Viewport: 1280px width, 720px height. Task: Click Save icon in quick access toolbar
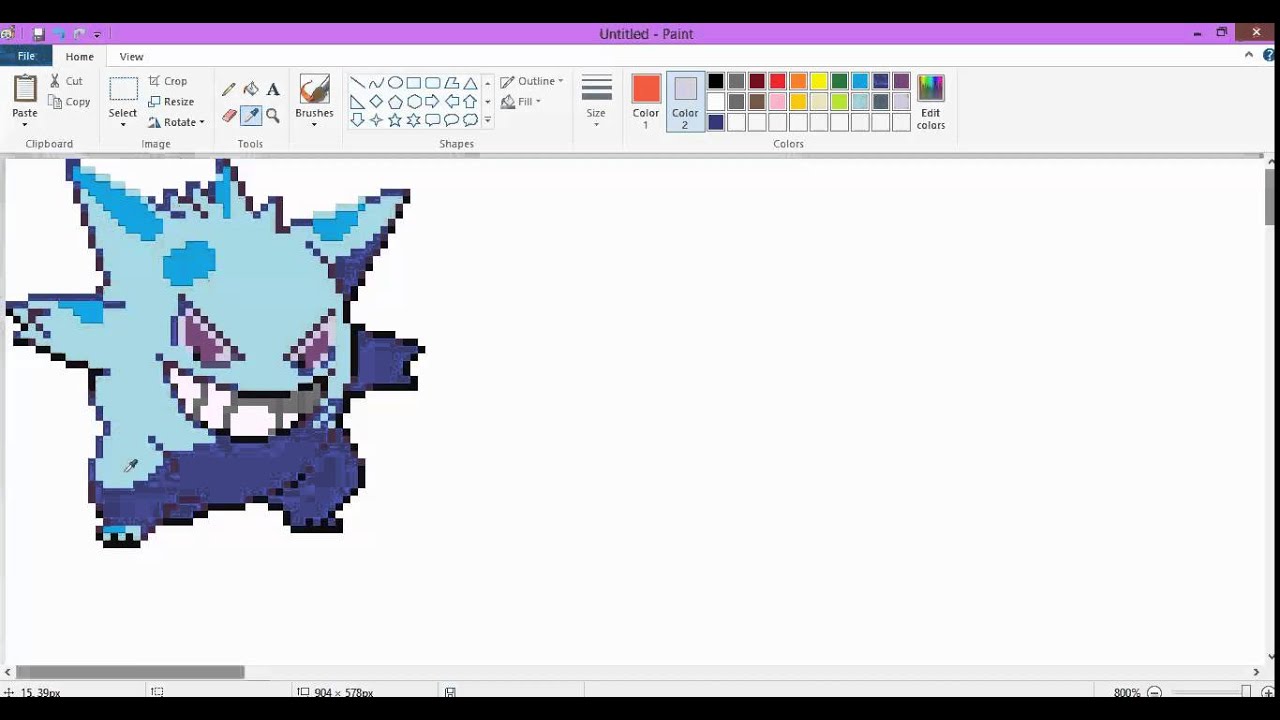(39, 34)
